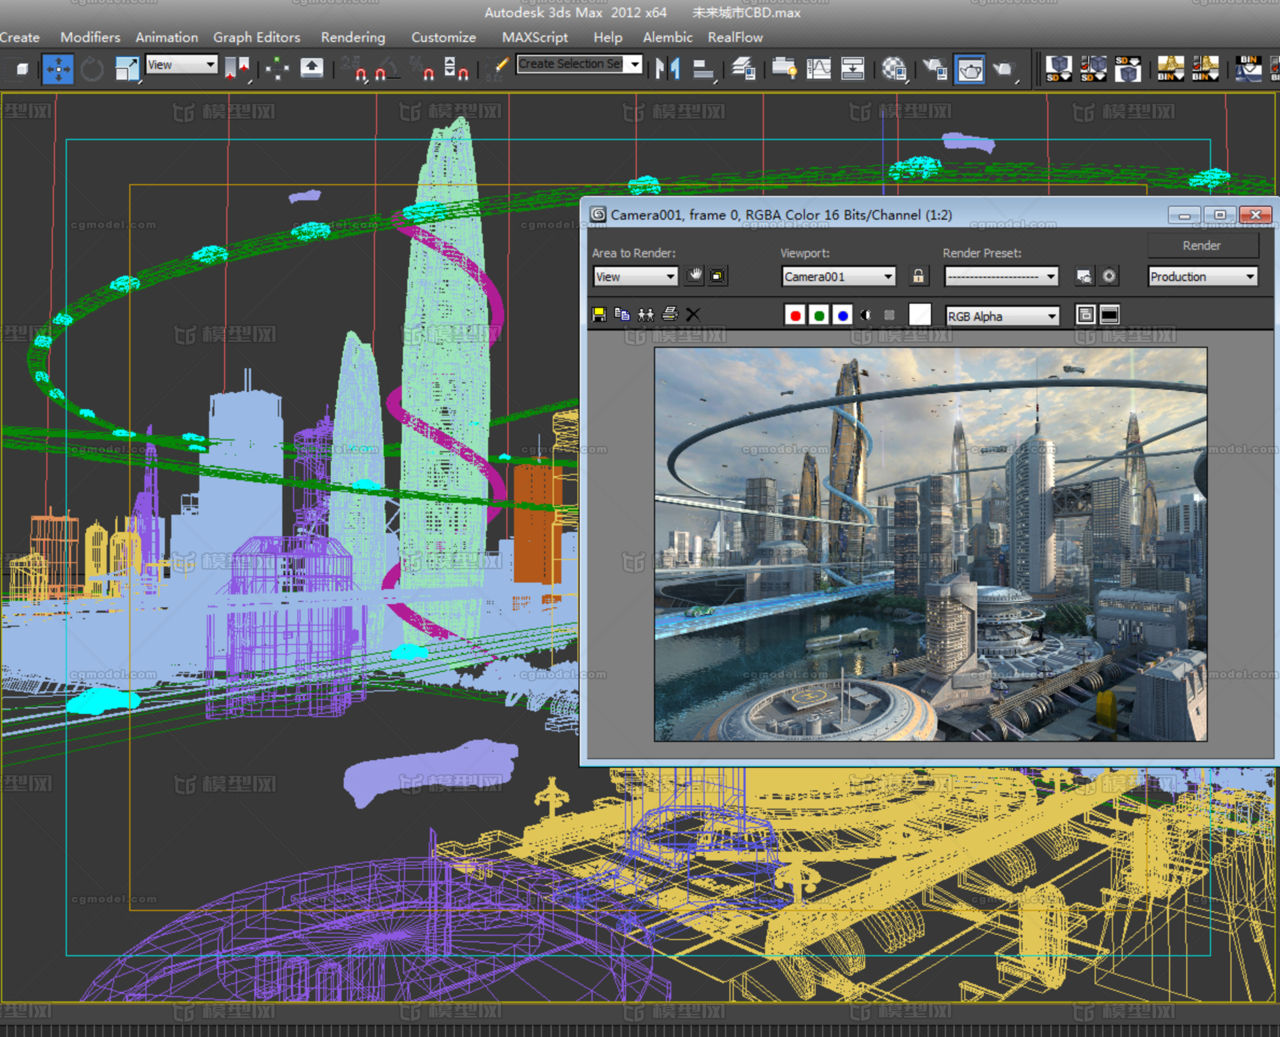Click the Create Selection Set field
1280x1037 pixels.
point(570,64)
